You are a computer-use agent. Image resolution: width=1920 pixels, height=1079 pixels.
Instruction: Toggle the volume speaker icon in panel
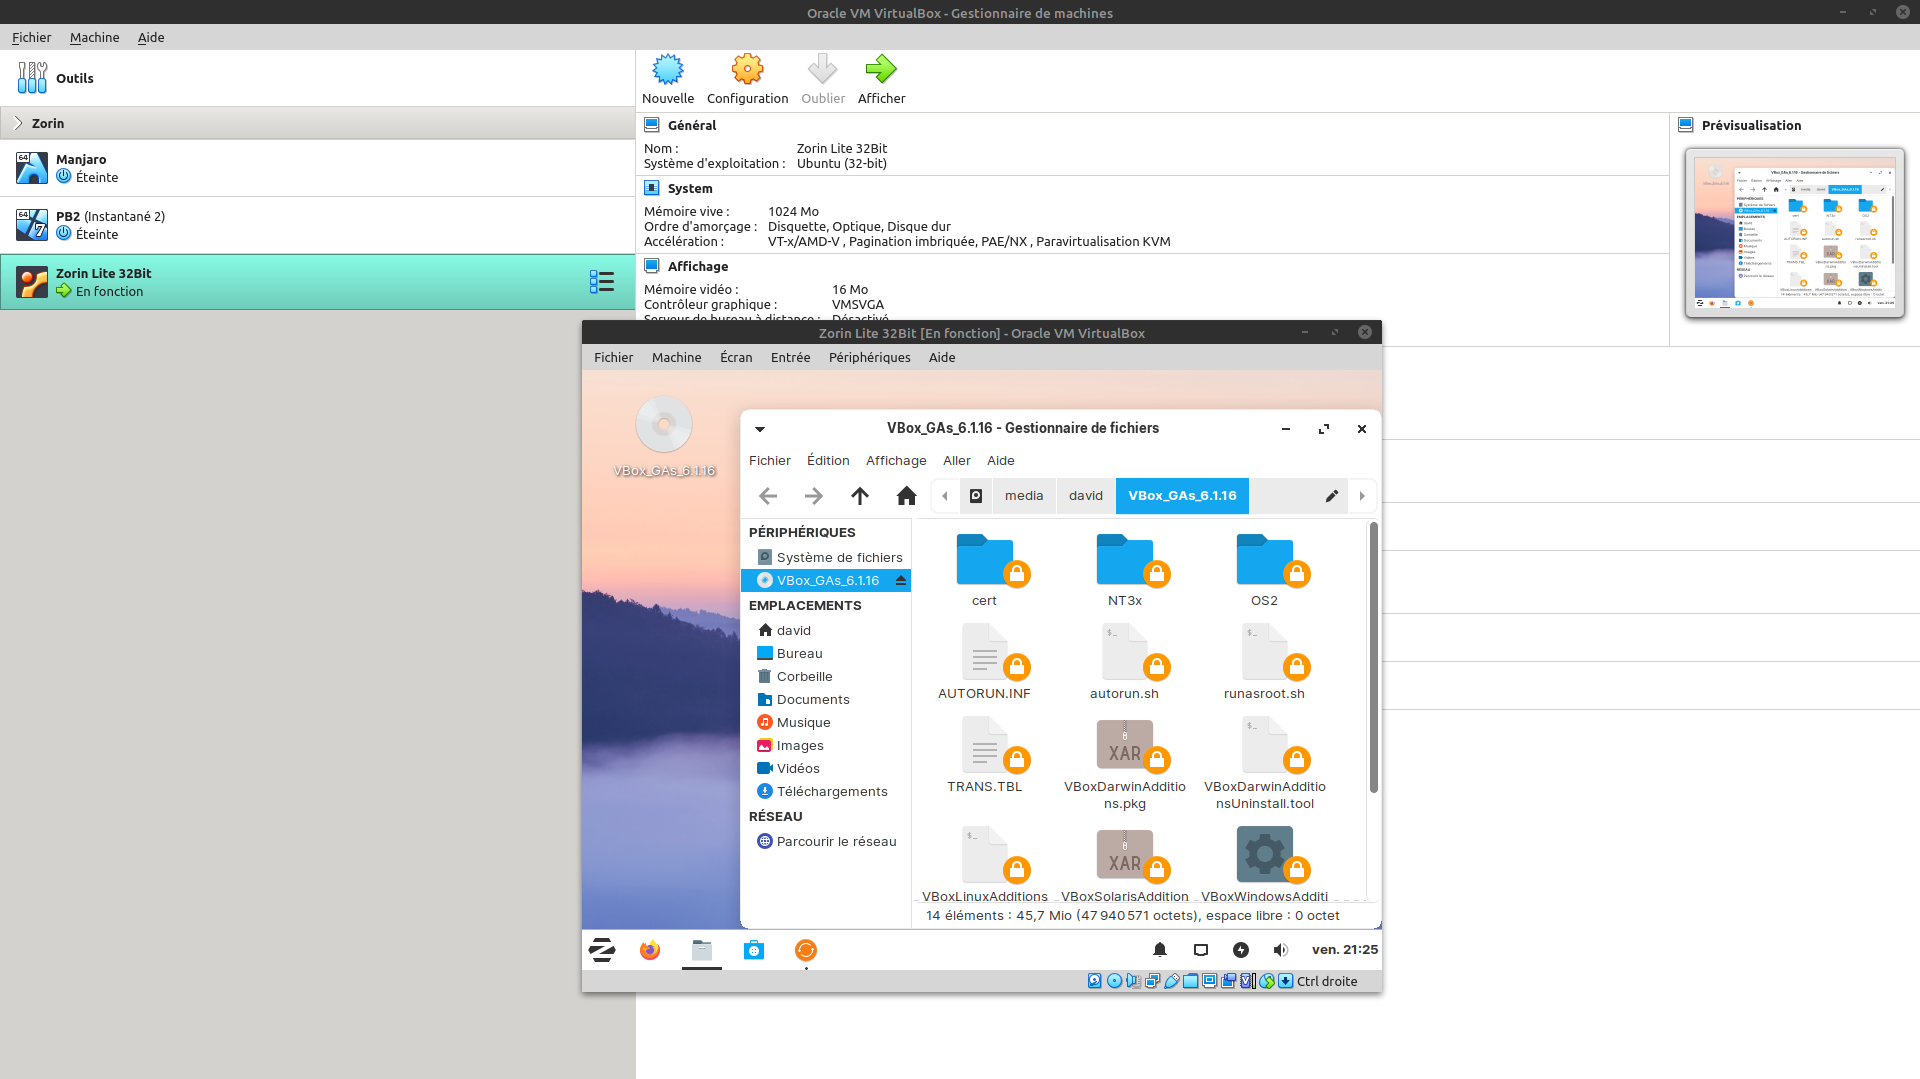[x=1280, y=950]
